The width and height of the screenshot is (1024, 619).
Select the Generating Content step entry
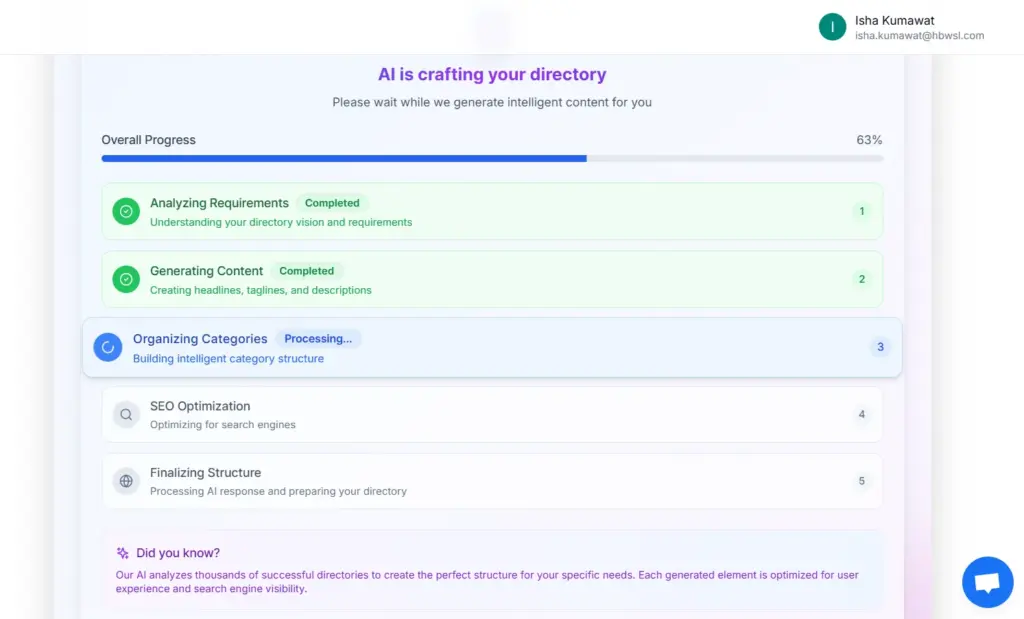coord(492,279)
